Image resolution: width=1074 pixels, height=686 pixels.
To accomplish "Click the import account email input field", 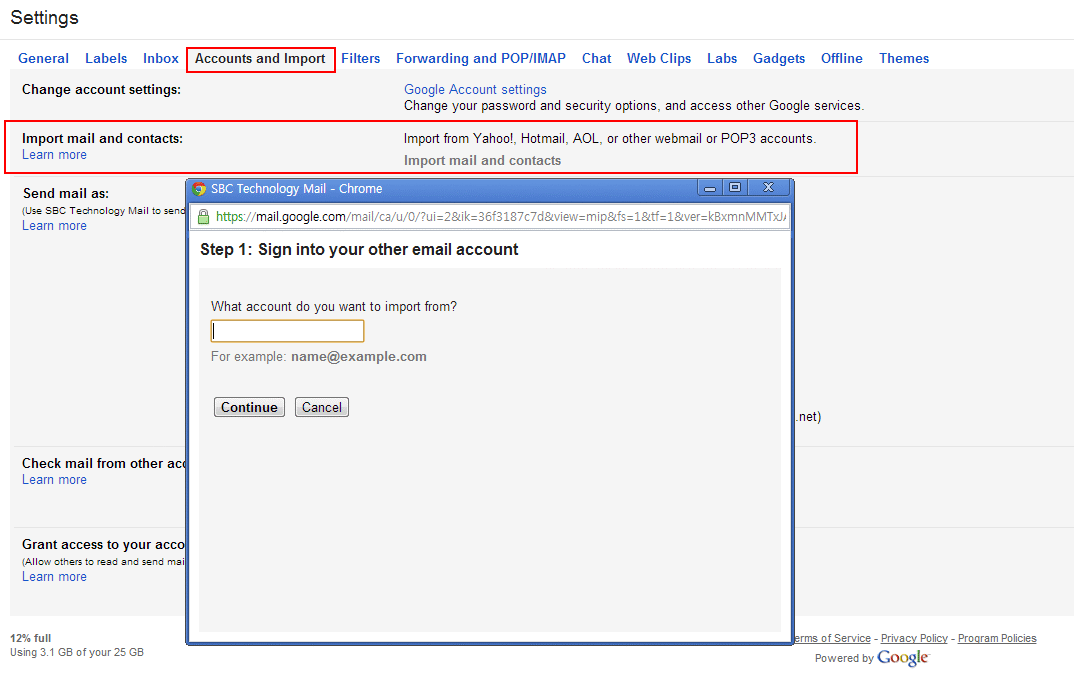I will click(x=287, y=331).
